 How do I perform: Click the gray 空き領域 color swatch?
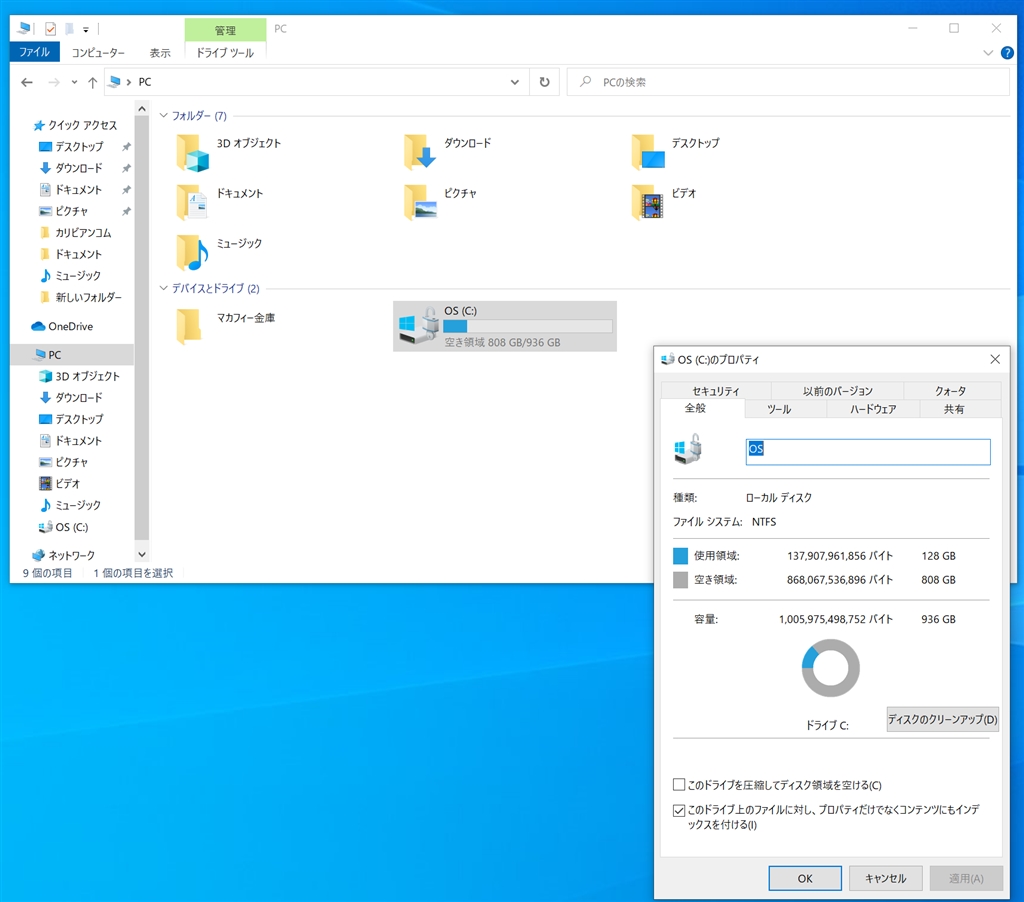click(680, 580)
